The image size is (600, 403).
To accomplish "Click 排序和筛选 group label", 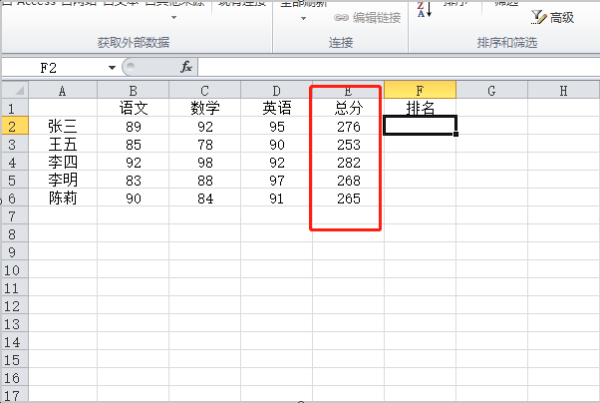I will pyautogui.click(x=507, y=42).
